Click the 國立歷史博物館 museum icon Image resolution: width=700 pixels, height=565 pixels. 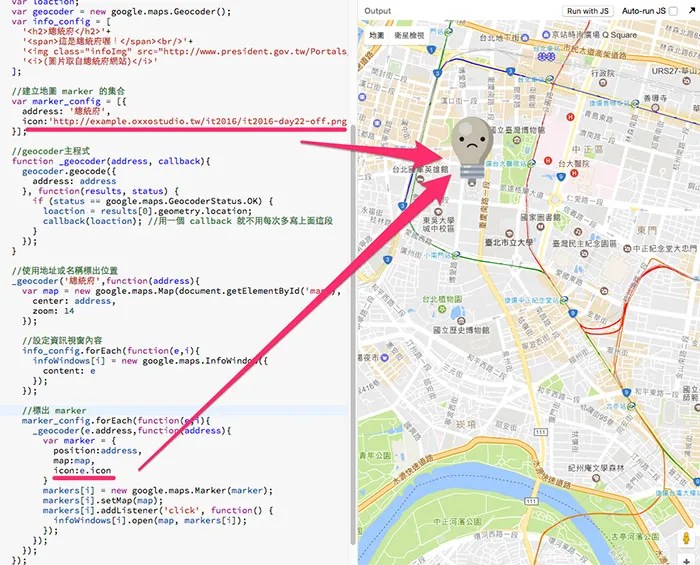[462, 320]
